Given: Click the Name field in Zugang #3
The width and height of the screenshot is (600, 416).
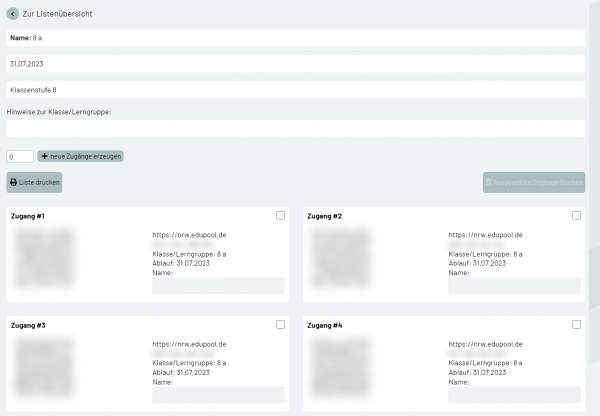Looking at the screenshot, I should pyautogui.click(x=218, y=395).
